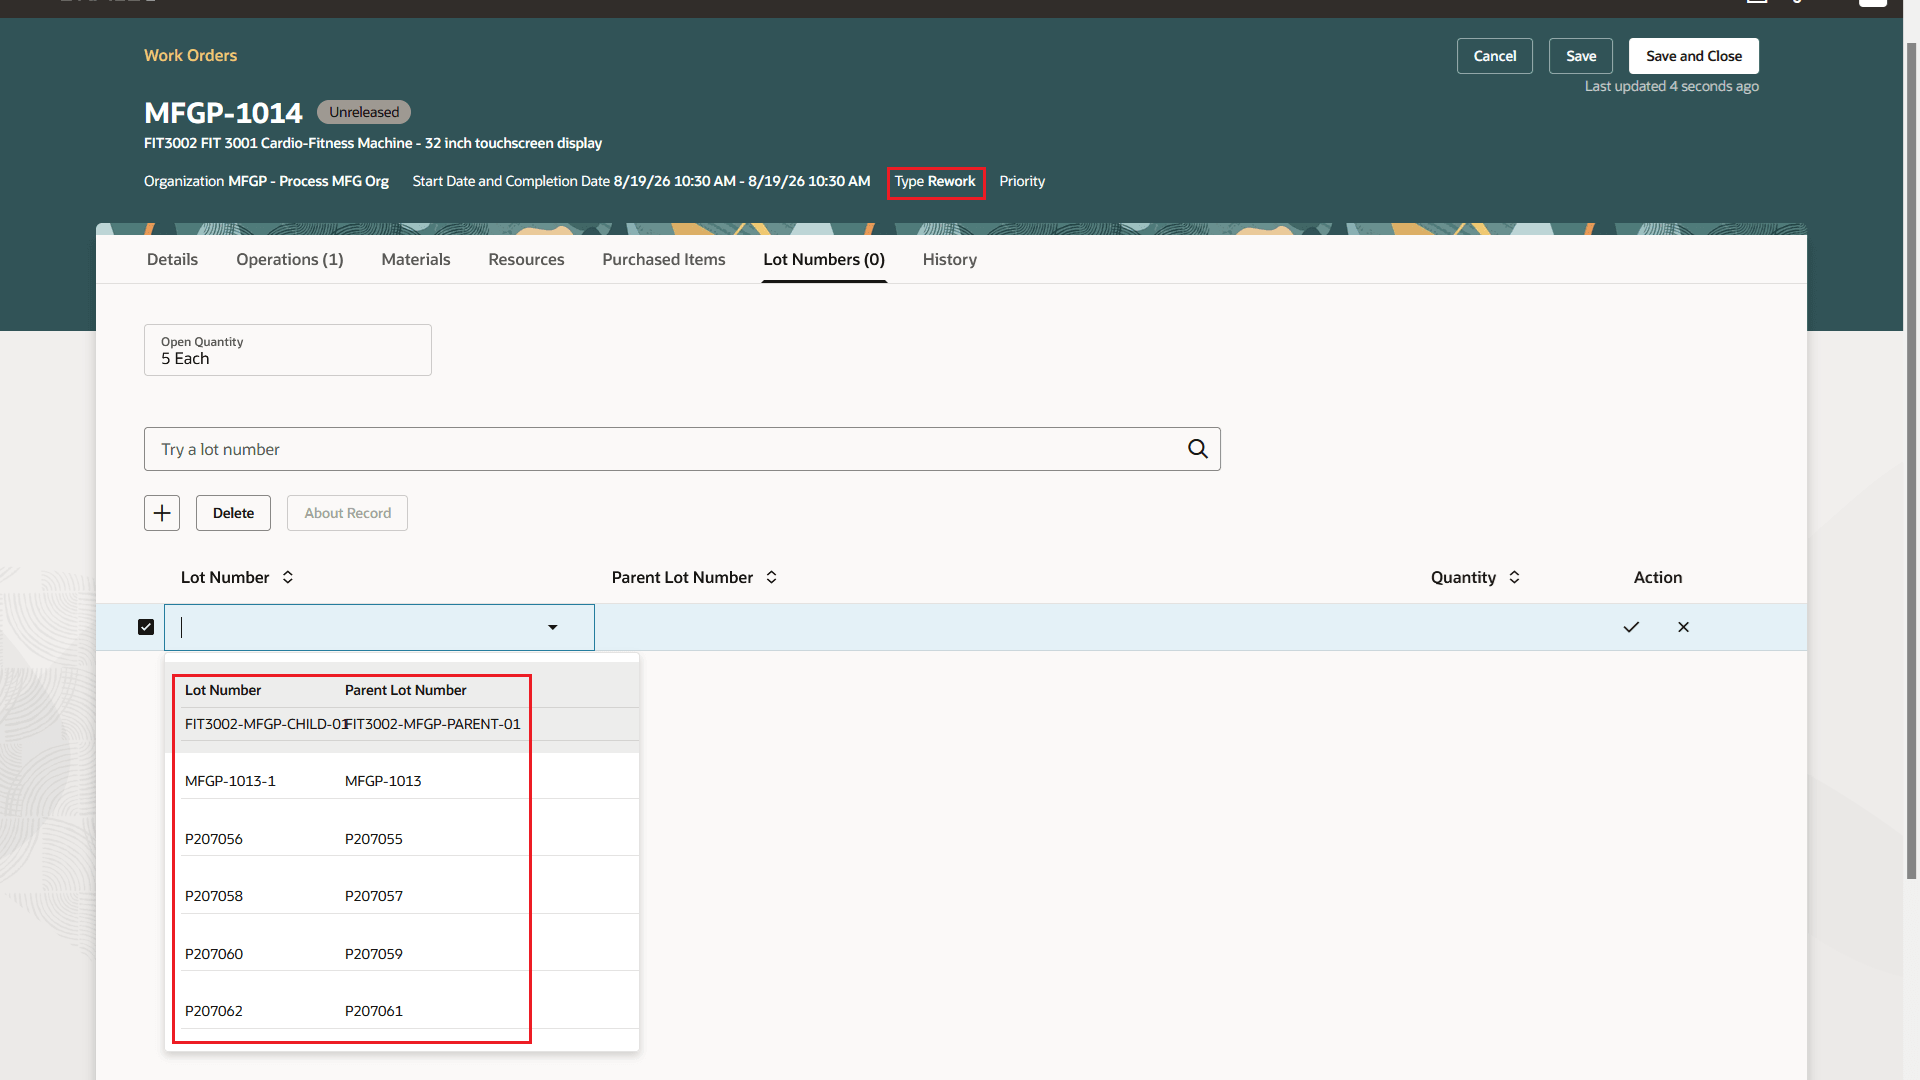The width and height of the screenshot is (1920, 1080).
Task: Click parent lot value P207059
Action: (x=374, y=954)
